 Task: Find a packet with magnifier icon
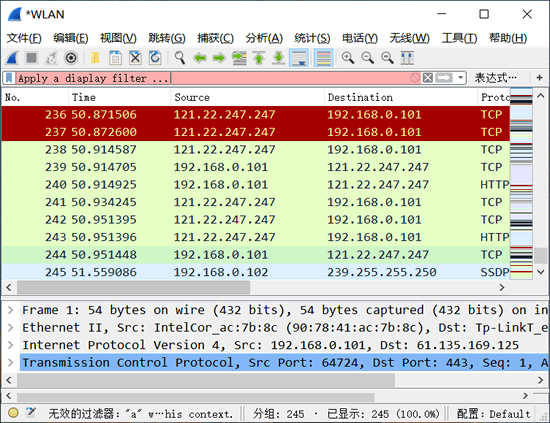tap(180, 58)
